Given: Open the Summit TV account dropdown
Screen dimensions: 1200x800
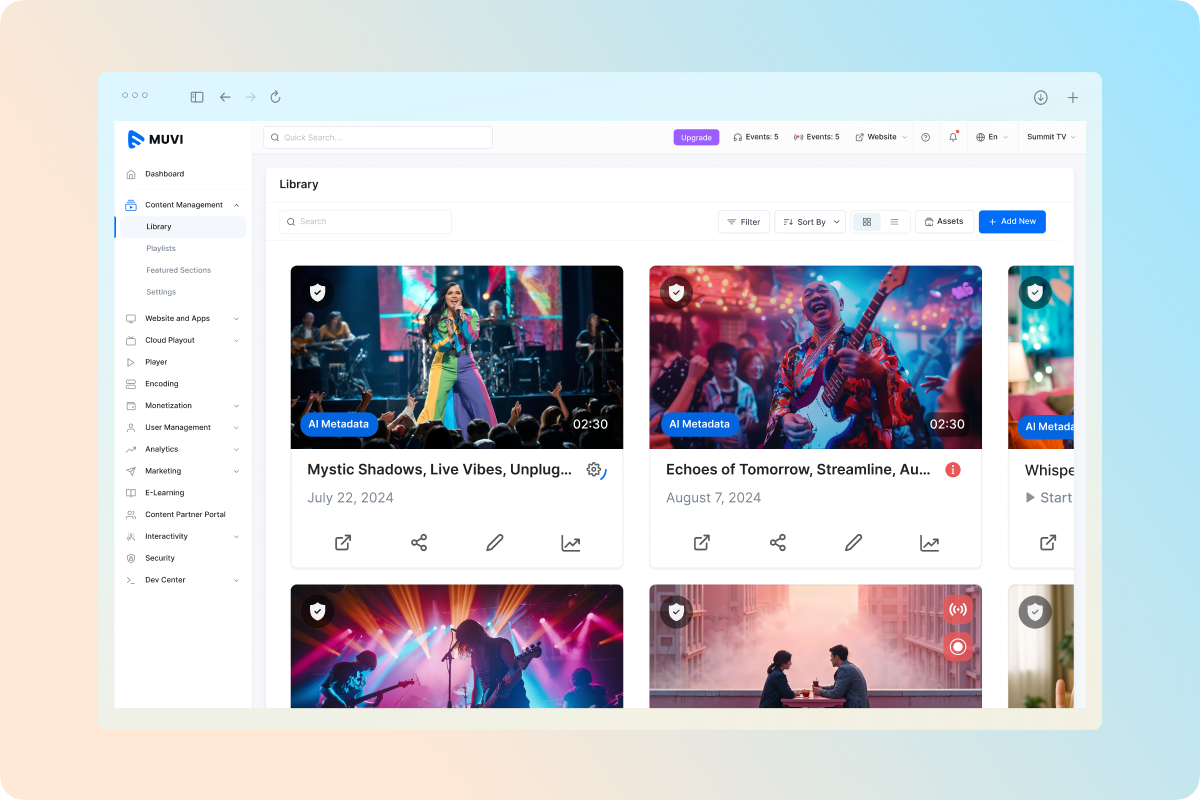Looking at the screenshot, I should 1051,137.
